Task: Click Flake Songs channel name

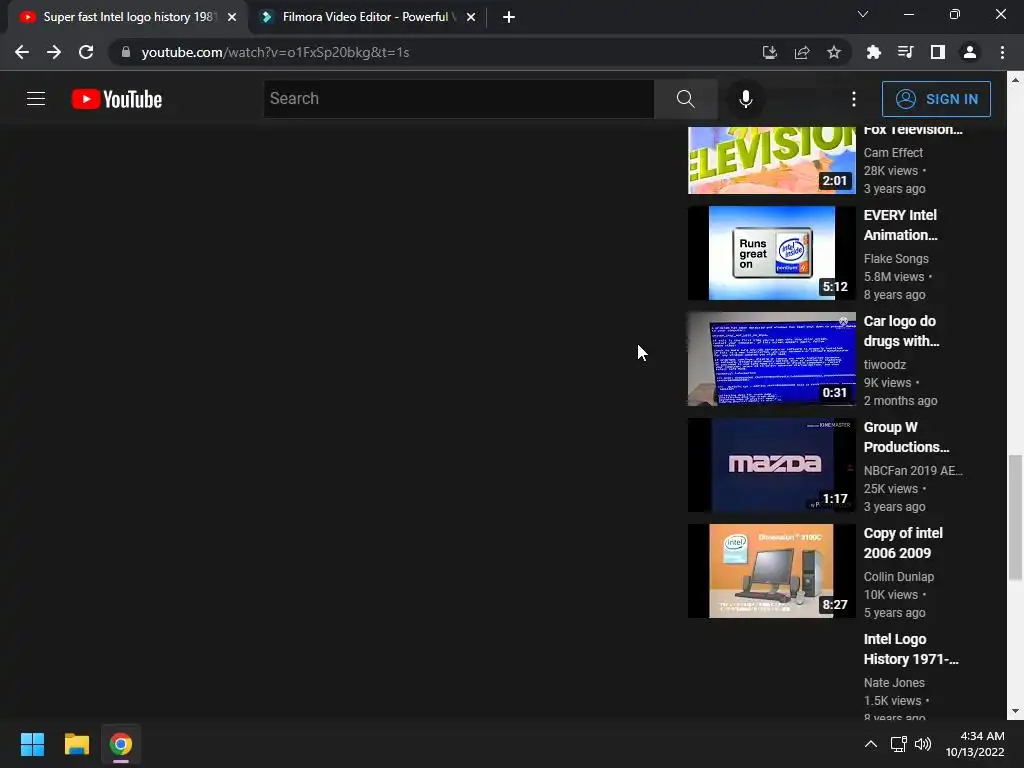Action: pyautogui.click(x=896, y=259)
